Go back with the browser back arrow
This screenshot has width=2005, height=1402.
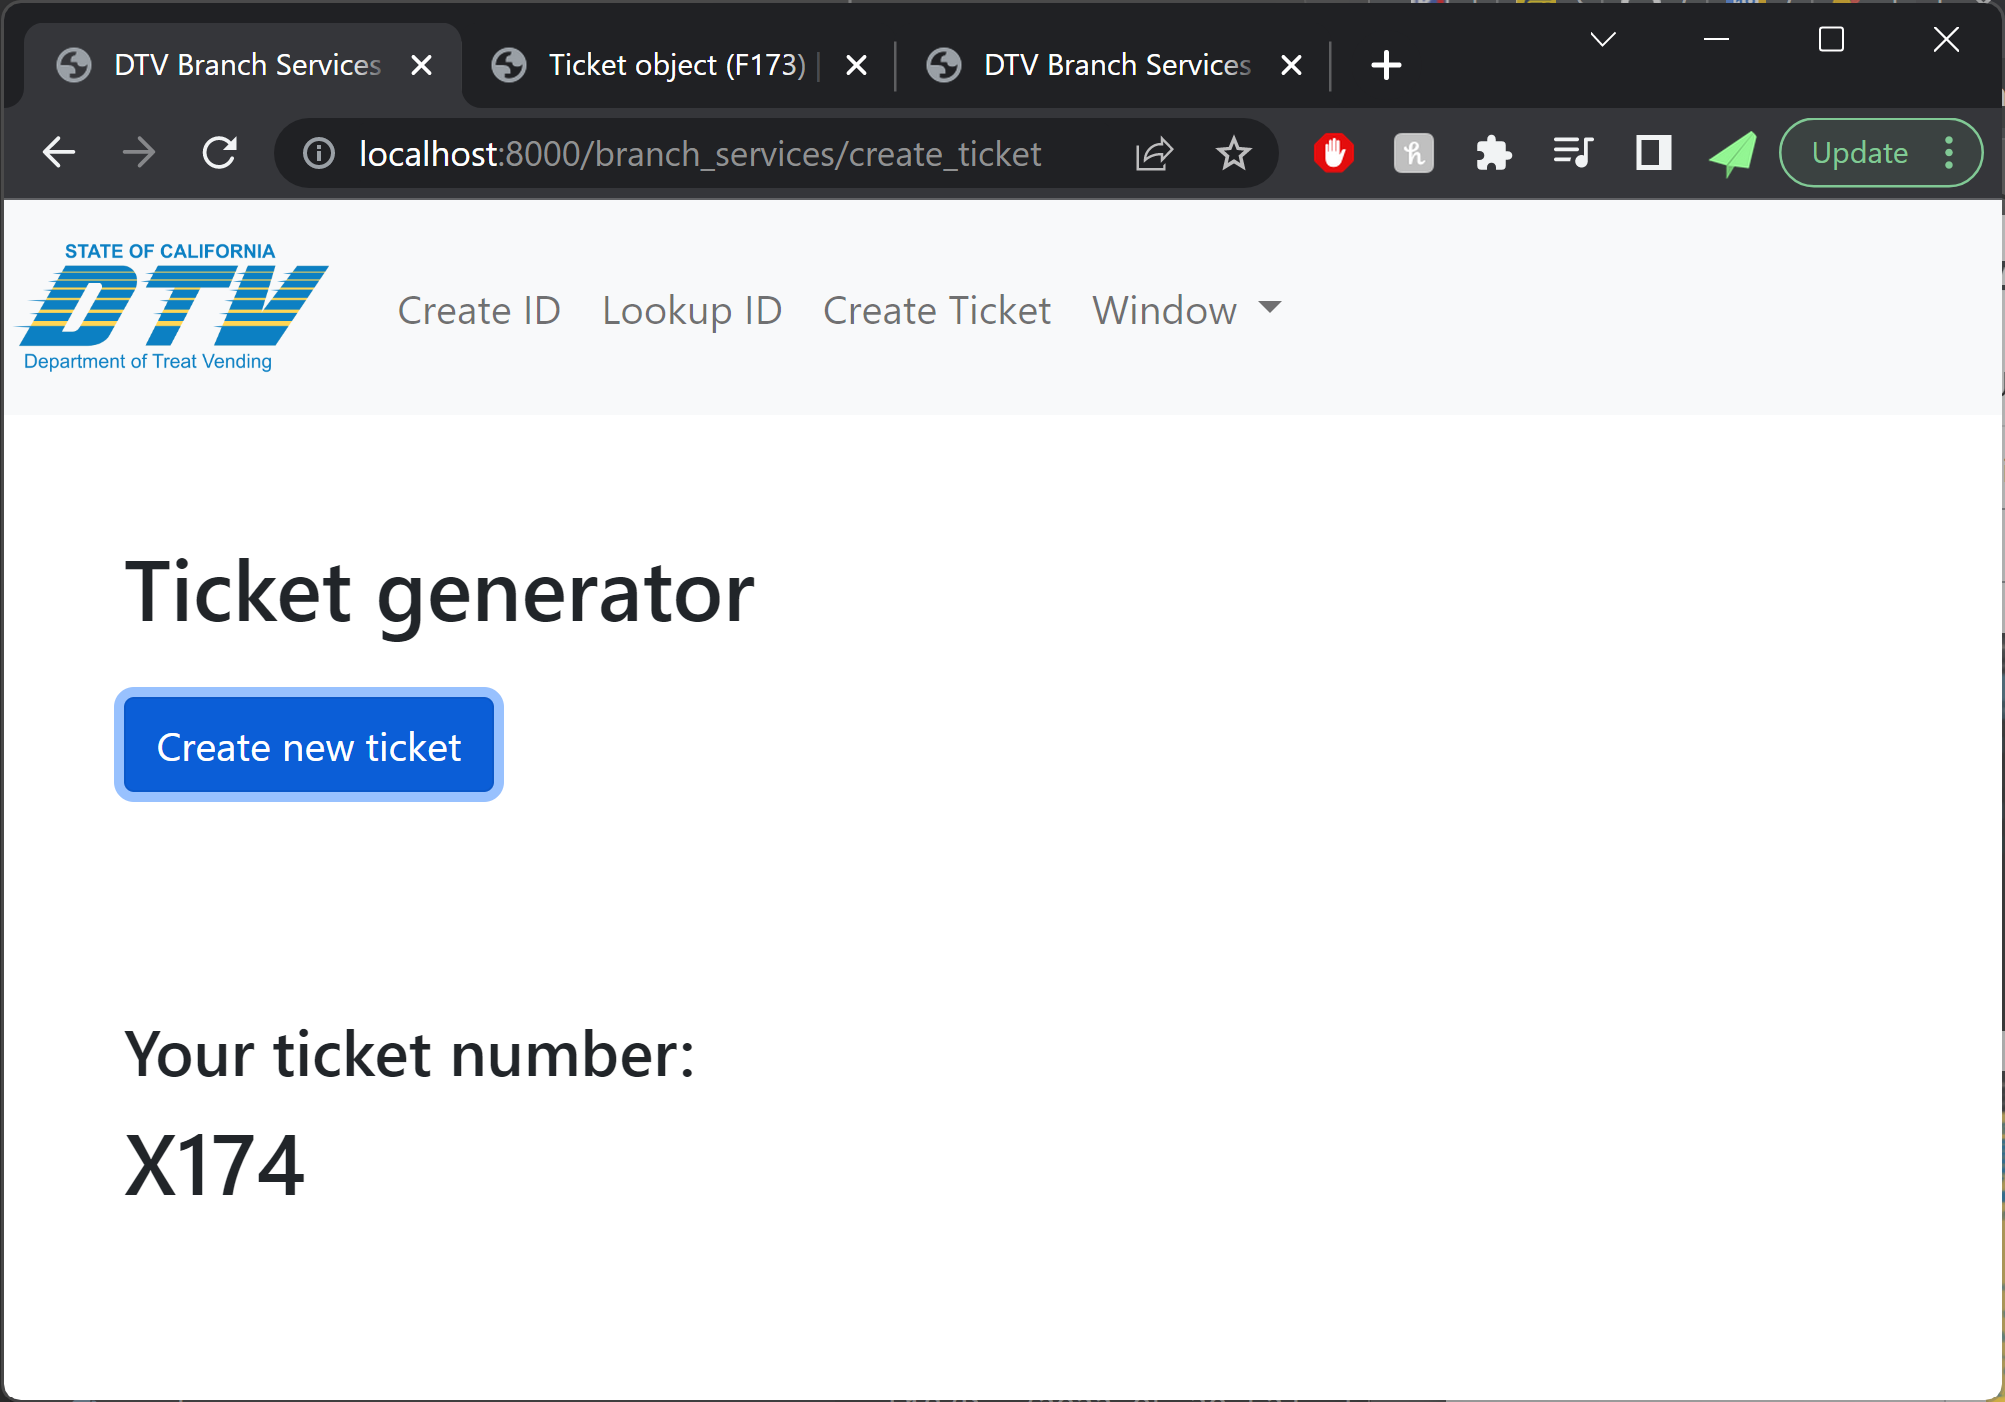click(59, 153)
